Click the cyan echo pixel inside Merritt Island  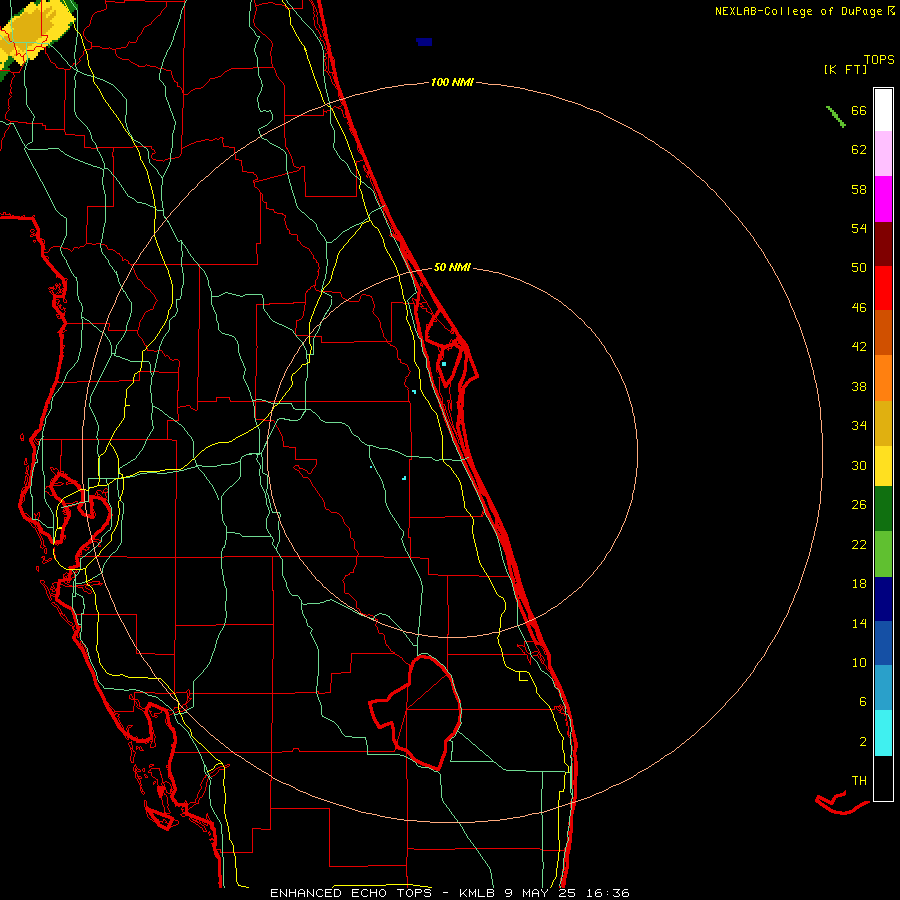coord(444,364)
